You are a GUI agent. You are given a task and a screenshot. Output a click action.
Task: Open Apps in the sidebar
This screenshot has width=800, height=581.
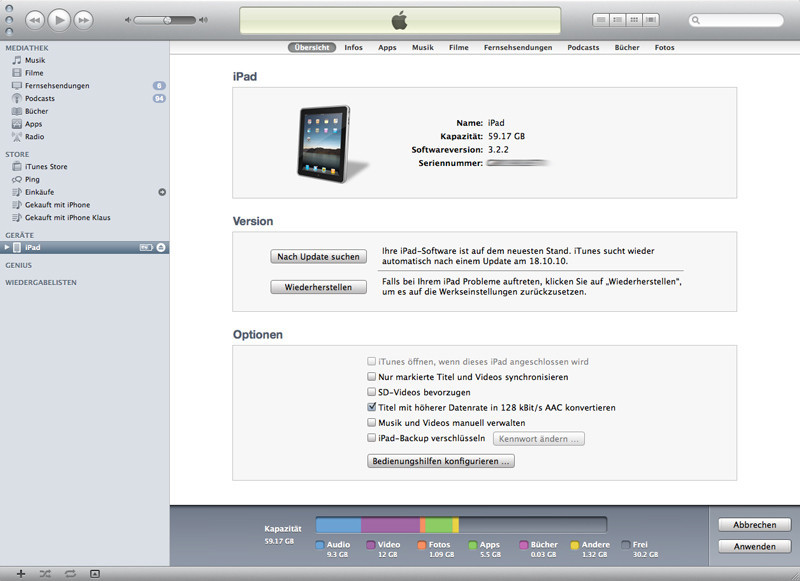tap(85, 124)
